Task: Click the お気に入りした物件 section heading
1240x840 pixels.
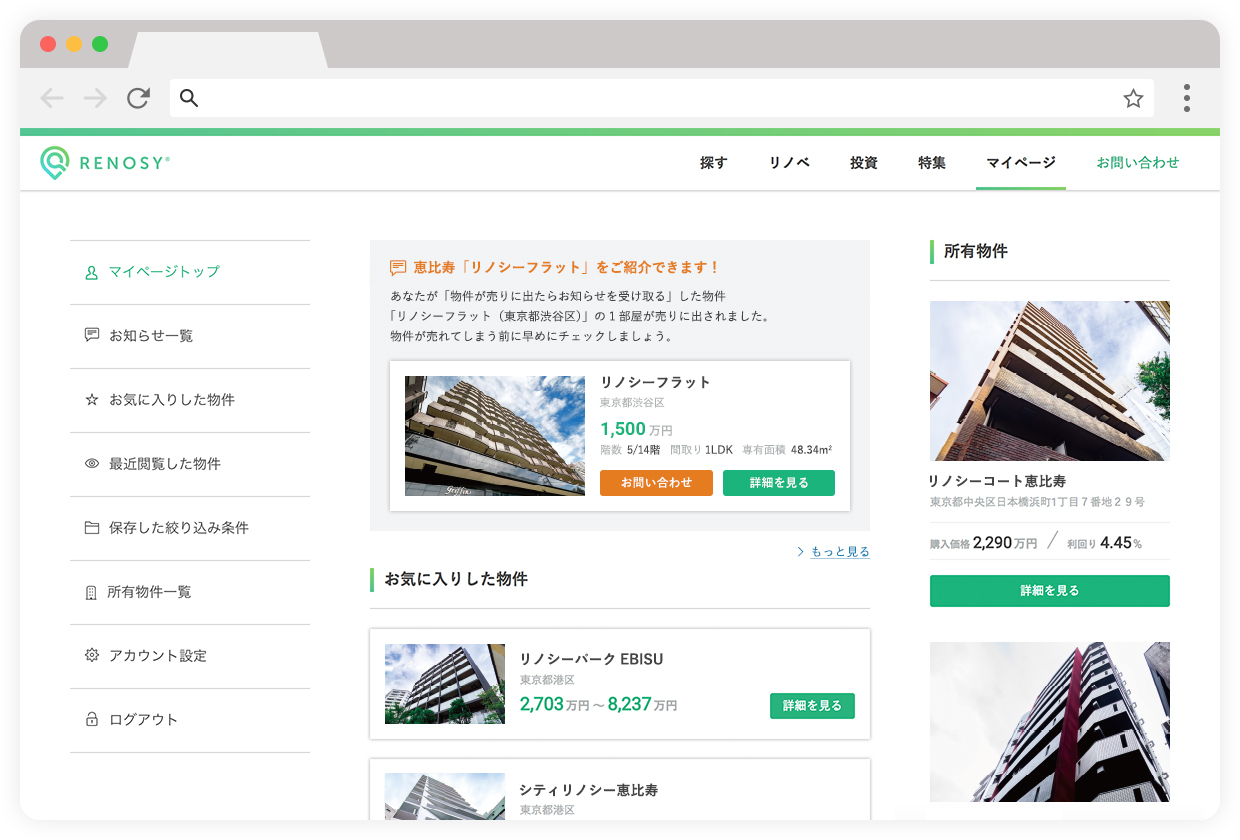Action: [456, 579]
